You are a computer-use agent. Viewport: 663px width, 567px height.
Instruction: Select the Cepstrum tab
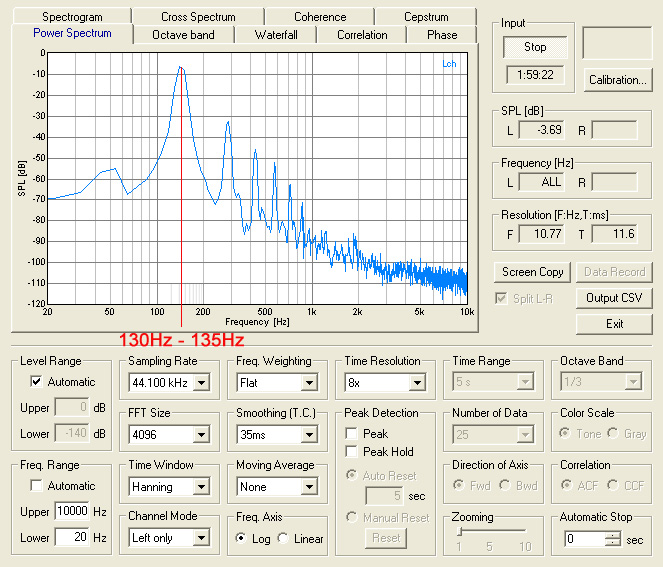click(x=426, y=16)
